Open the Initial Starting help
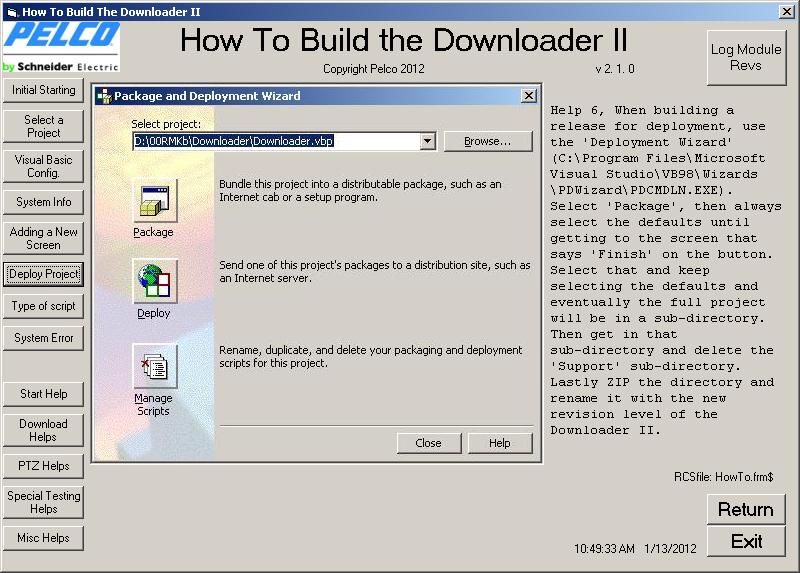 point(43,90)
